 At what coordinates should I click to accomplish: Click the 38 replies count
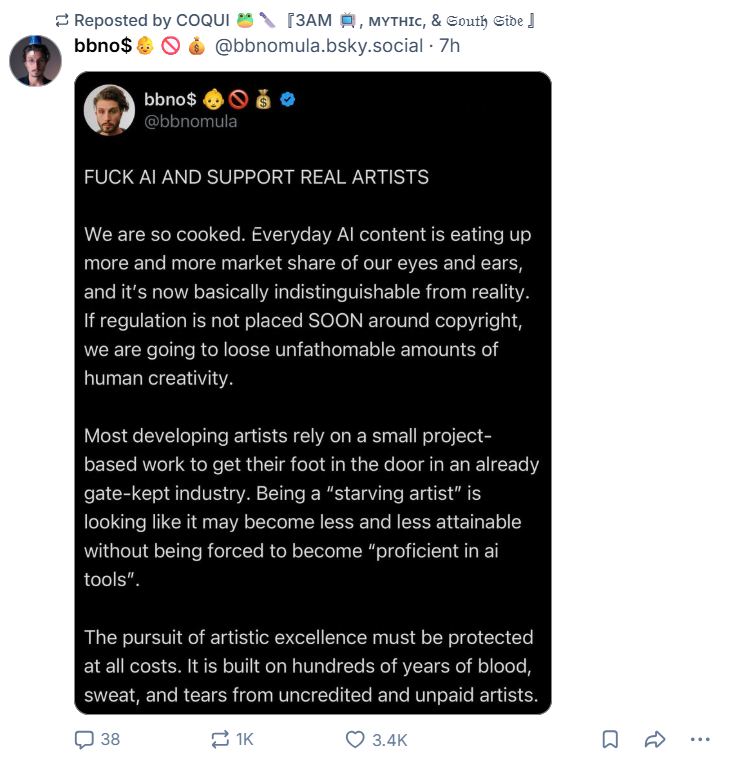click(x=110, y=740)
